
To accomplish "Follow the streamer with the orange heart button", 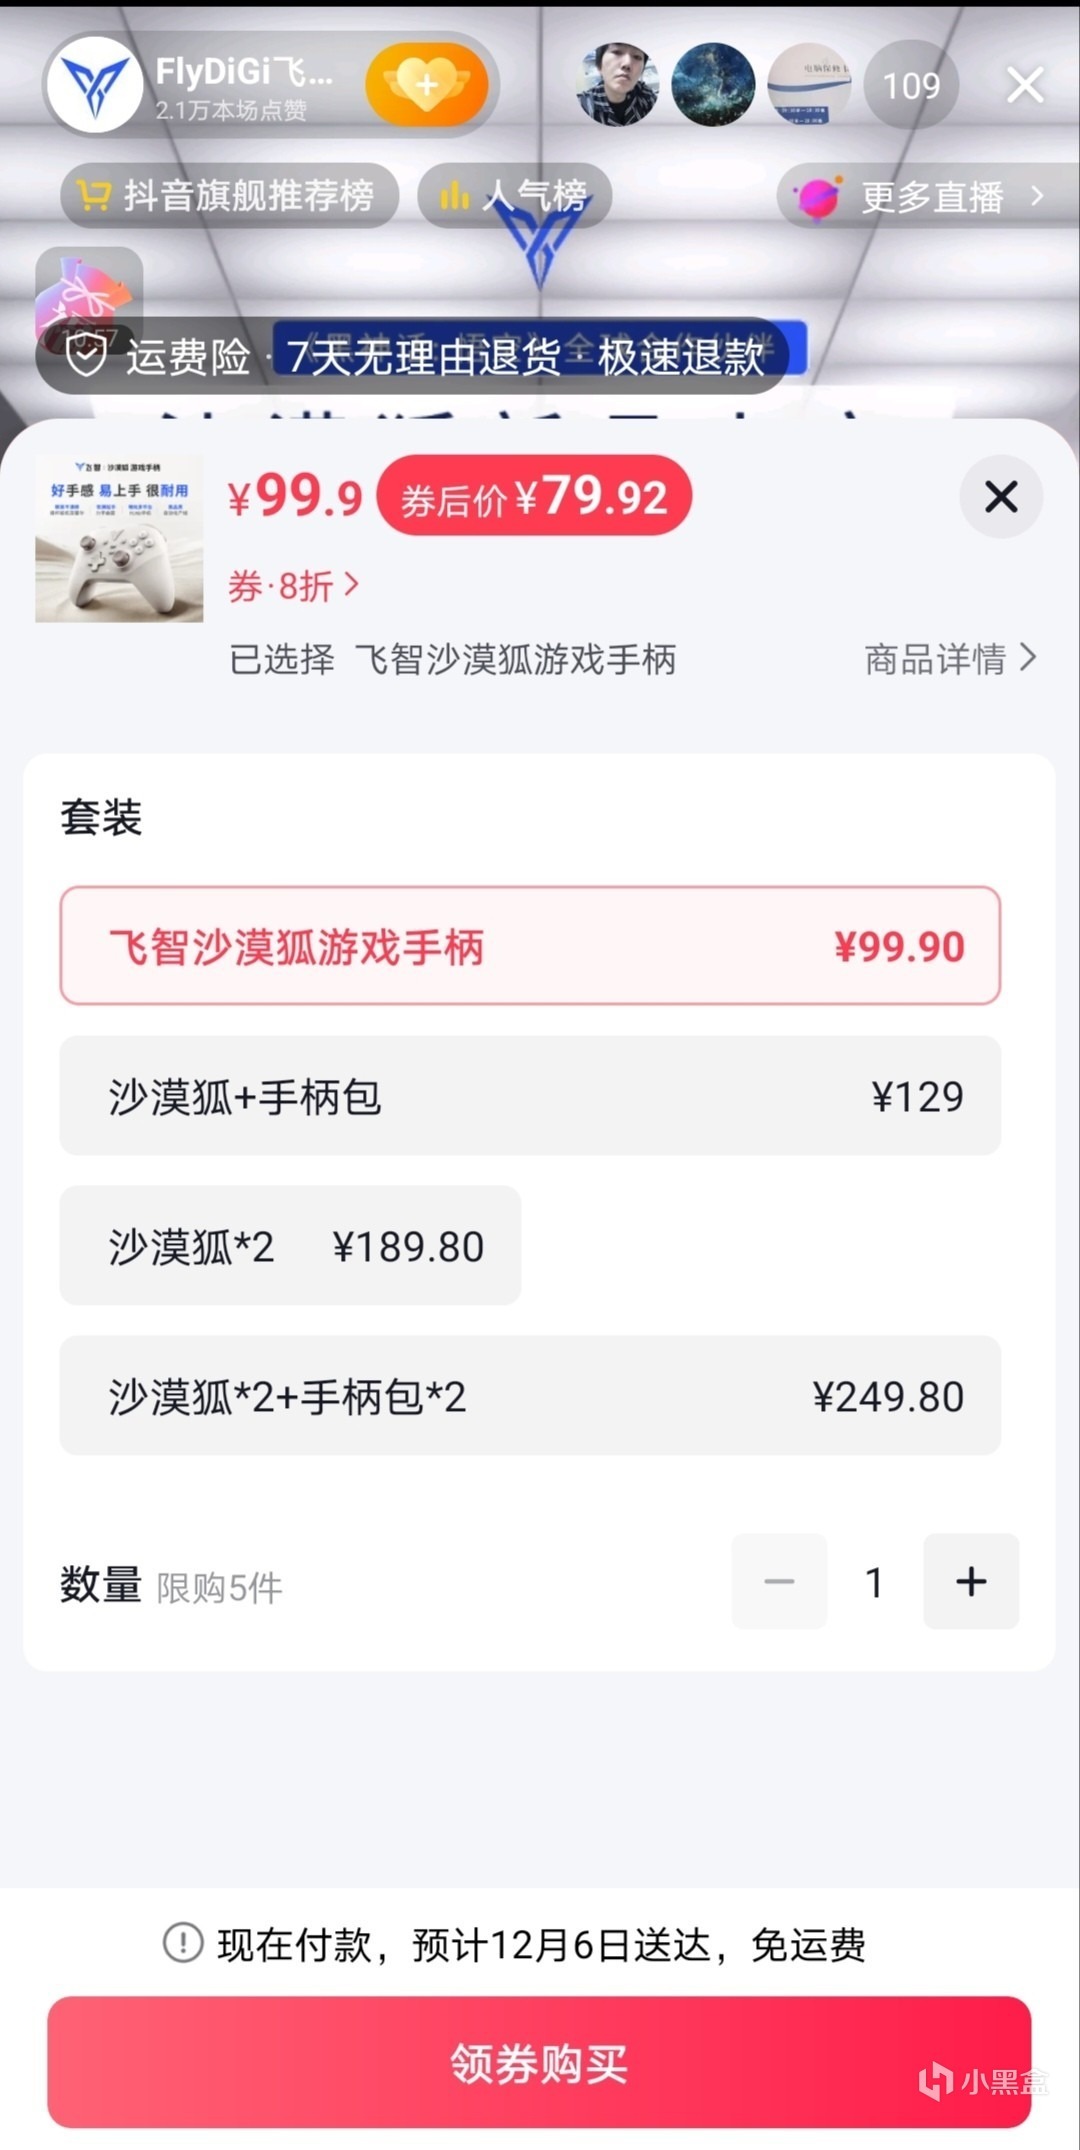I will point(427,85).
